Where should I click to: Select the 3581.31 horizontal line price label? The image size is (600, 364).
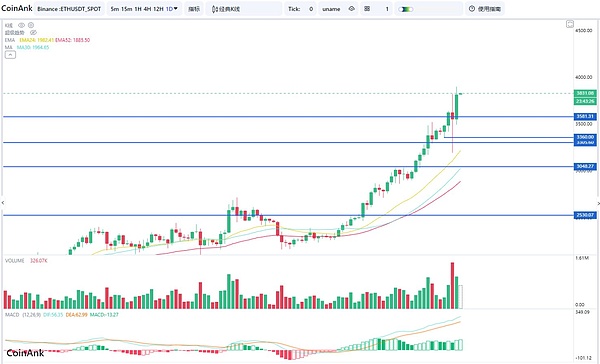(585, 116)
